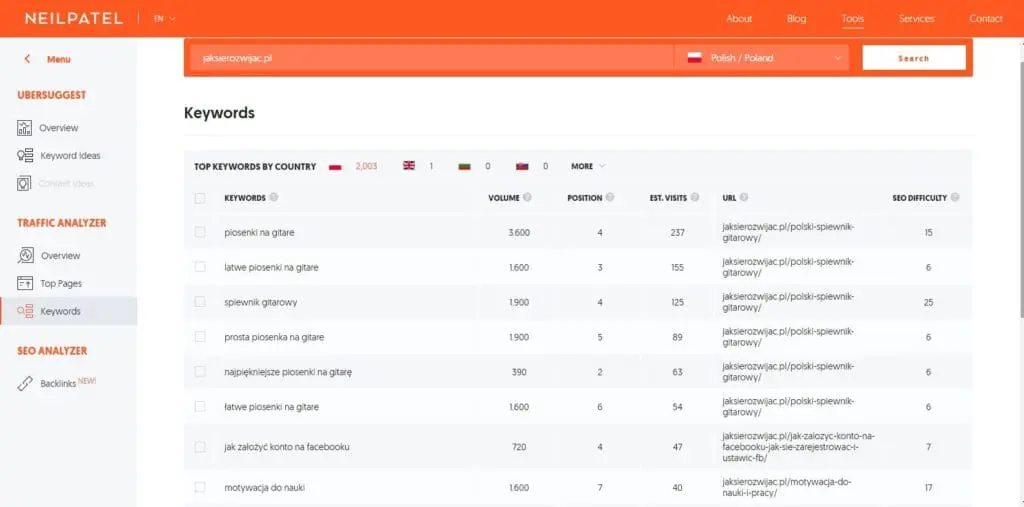The image size is (1024, 507).
Task: Click keyword 'prosta piosenka na gitare'
Action: click(274, 337)
